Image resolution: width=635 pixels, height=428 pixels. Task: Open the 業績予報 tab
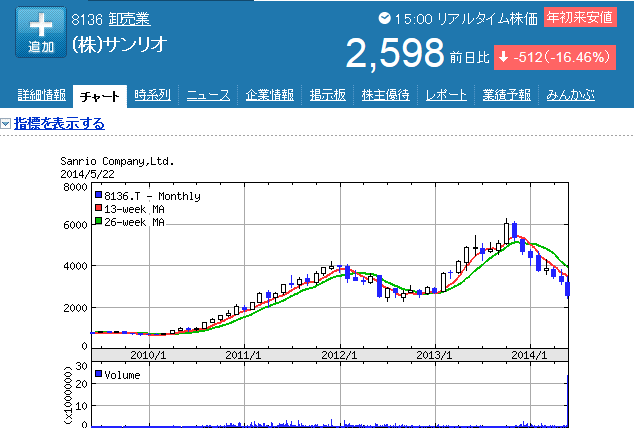506,95
